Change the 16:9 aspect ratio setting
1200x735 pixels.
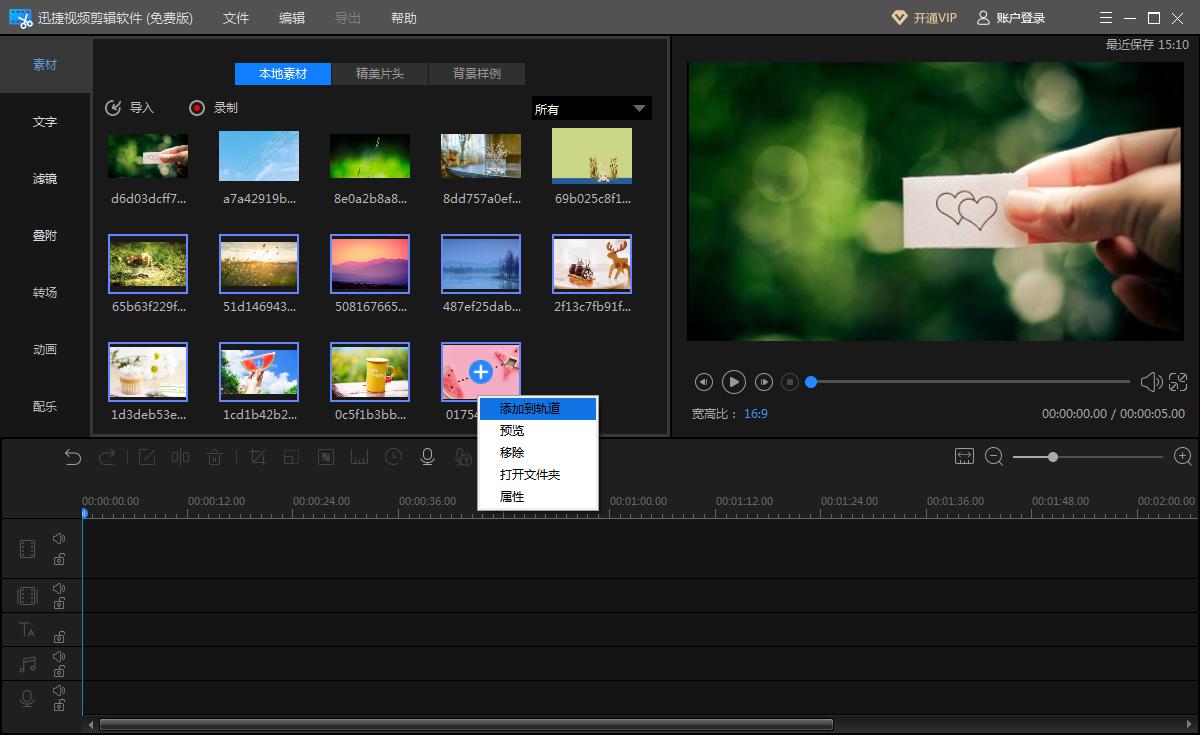coord(756,414)
